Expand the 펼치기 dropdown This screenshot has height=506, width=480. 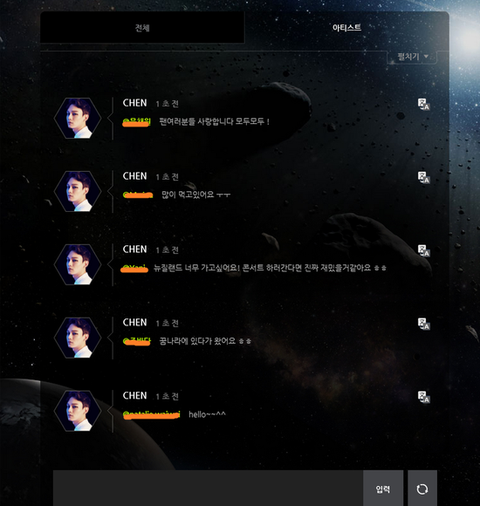point(413,57)
